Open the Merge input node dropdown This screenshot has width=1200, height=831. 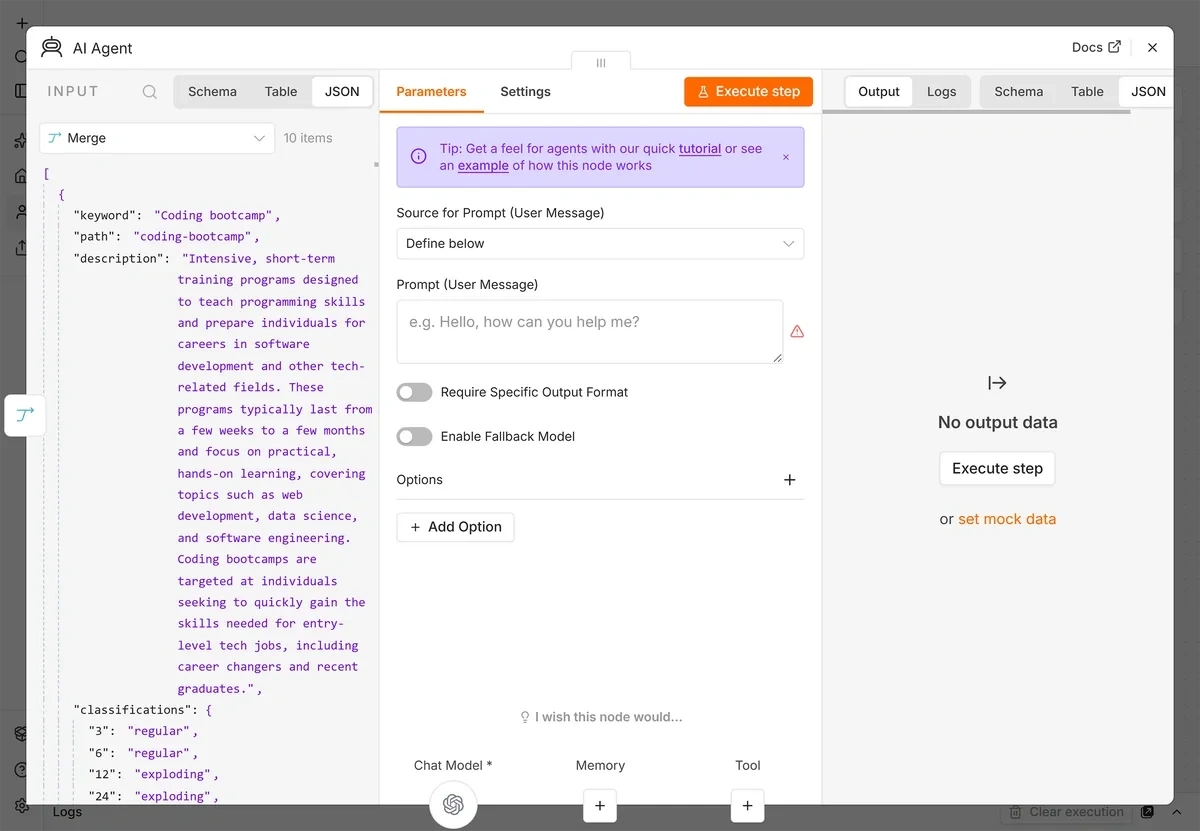(x=157, y=138)
